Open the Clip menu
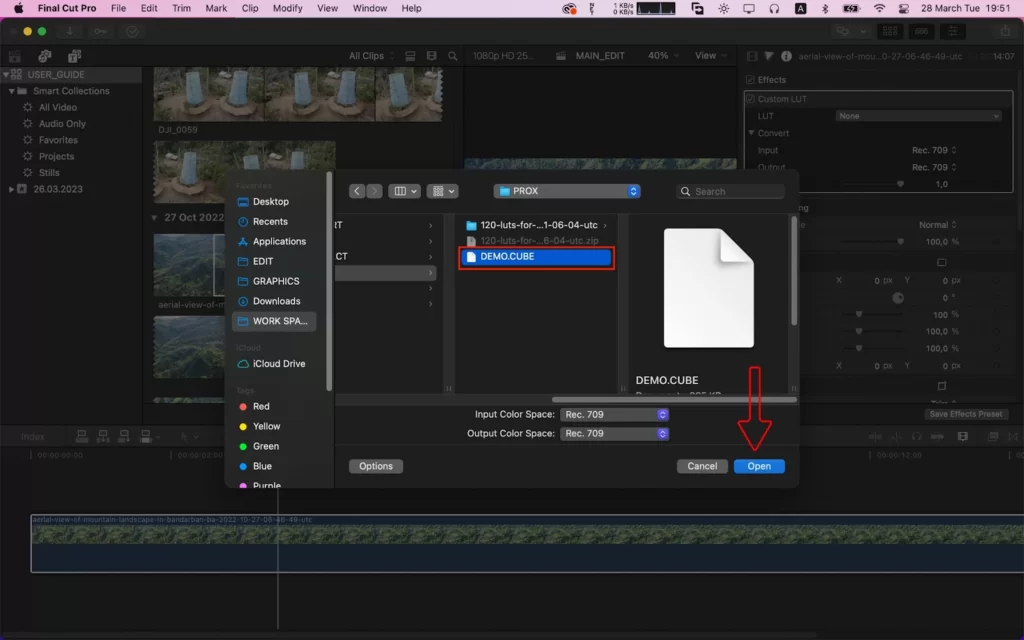 (249, 8)
